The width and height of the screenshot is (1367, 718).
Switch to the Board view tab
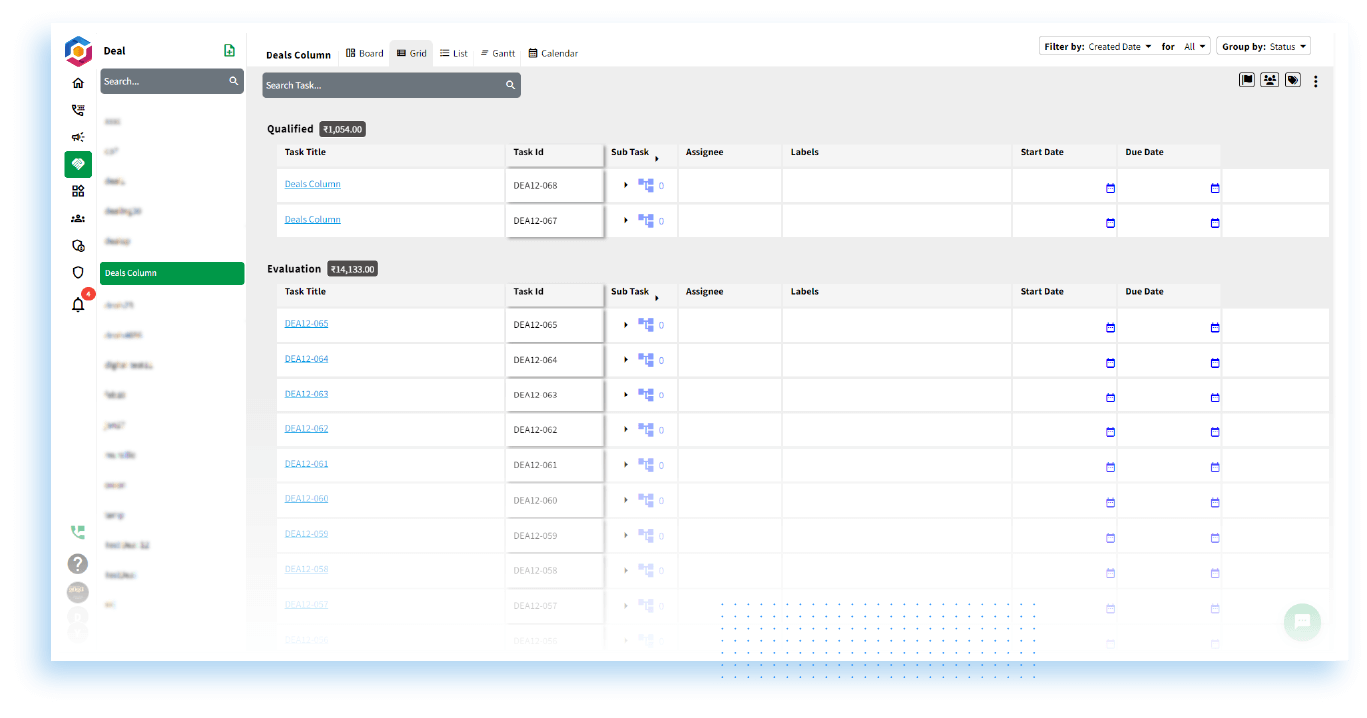364,52
